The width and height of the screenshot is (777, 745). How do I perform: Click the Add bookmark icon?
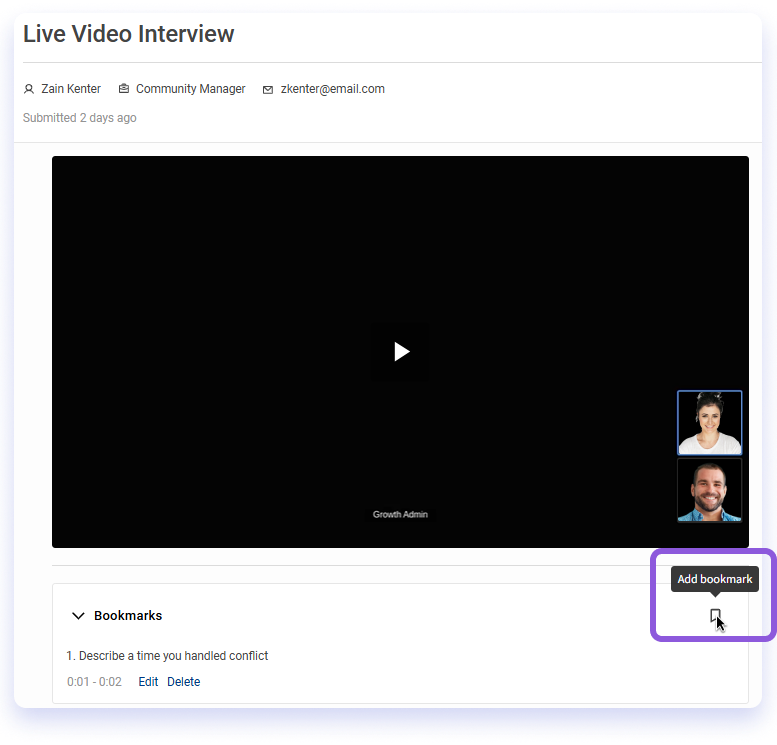coord(714,616)
